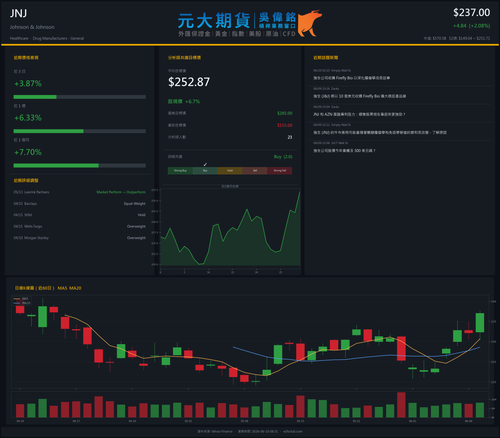
Task: Open the JNJ and AZN news headline
Action: click(359, 114)
